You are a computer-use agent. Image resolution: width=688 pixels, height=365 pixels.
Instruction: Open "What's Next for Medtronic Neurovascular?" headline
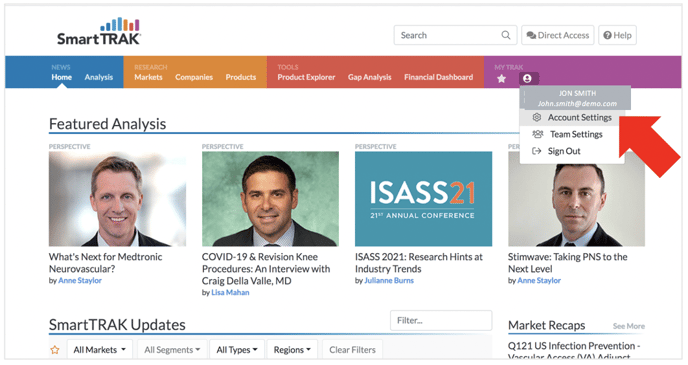coord(105,263)
